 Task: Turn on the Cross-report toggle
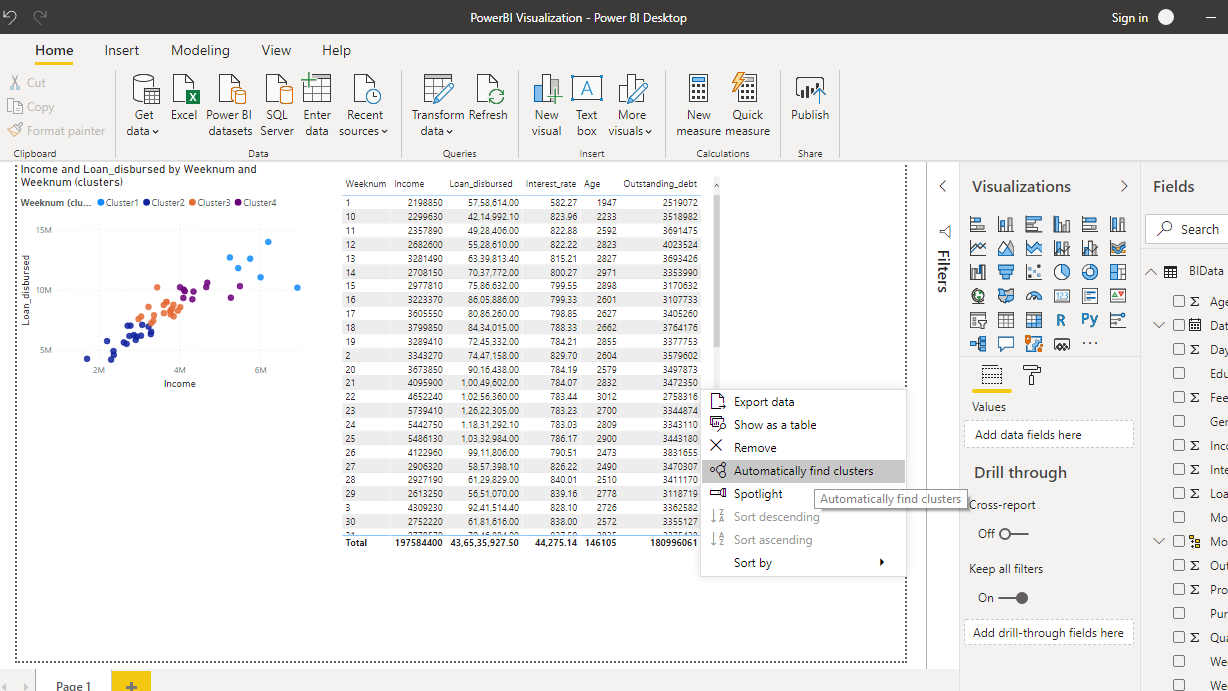1014,533
